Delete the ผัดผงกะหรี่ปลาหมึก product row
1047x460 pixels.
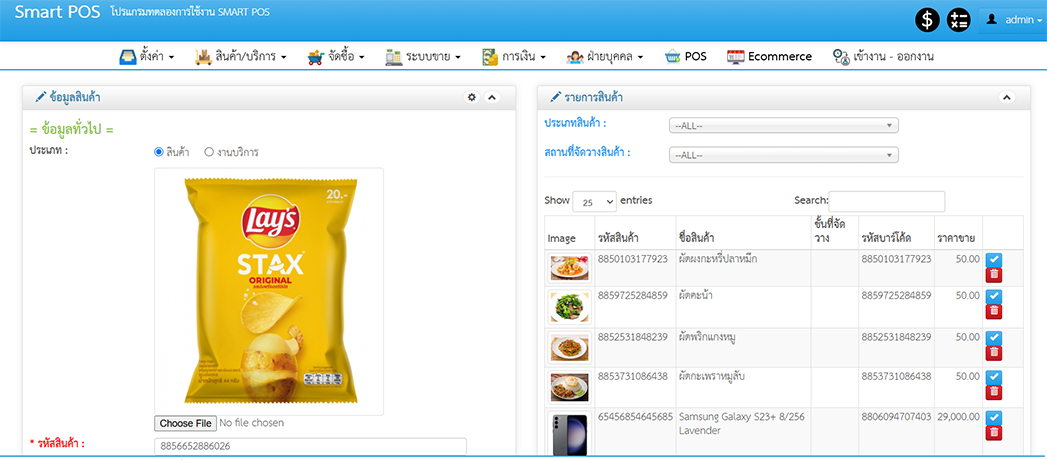994,275
